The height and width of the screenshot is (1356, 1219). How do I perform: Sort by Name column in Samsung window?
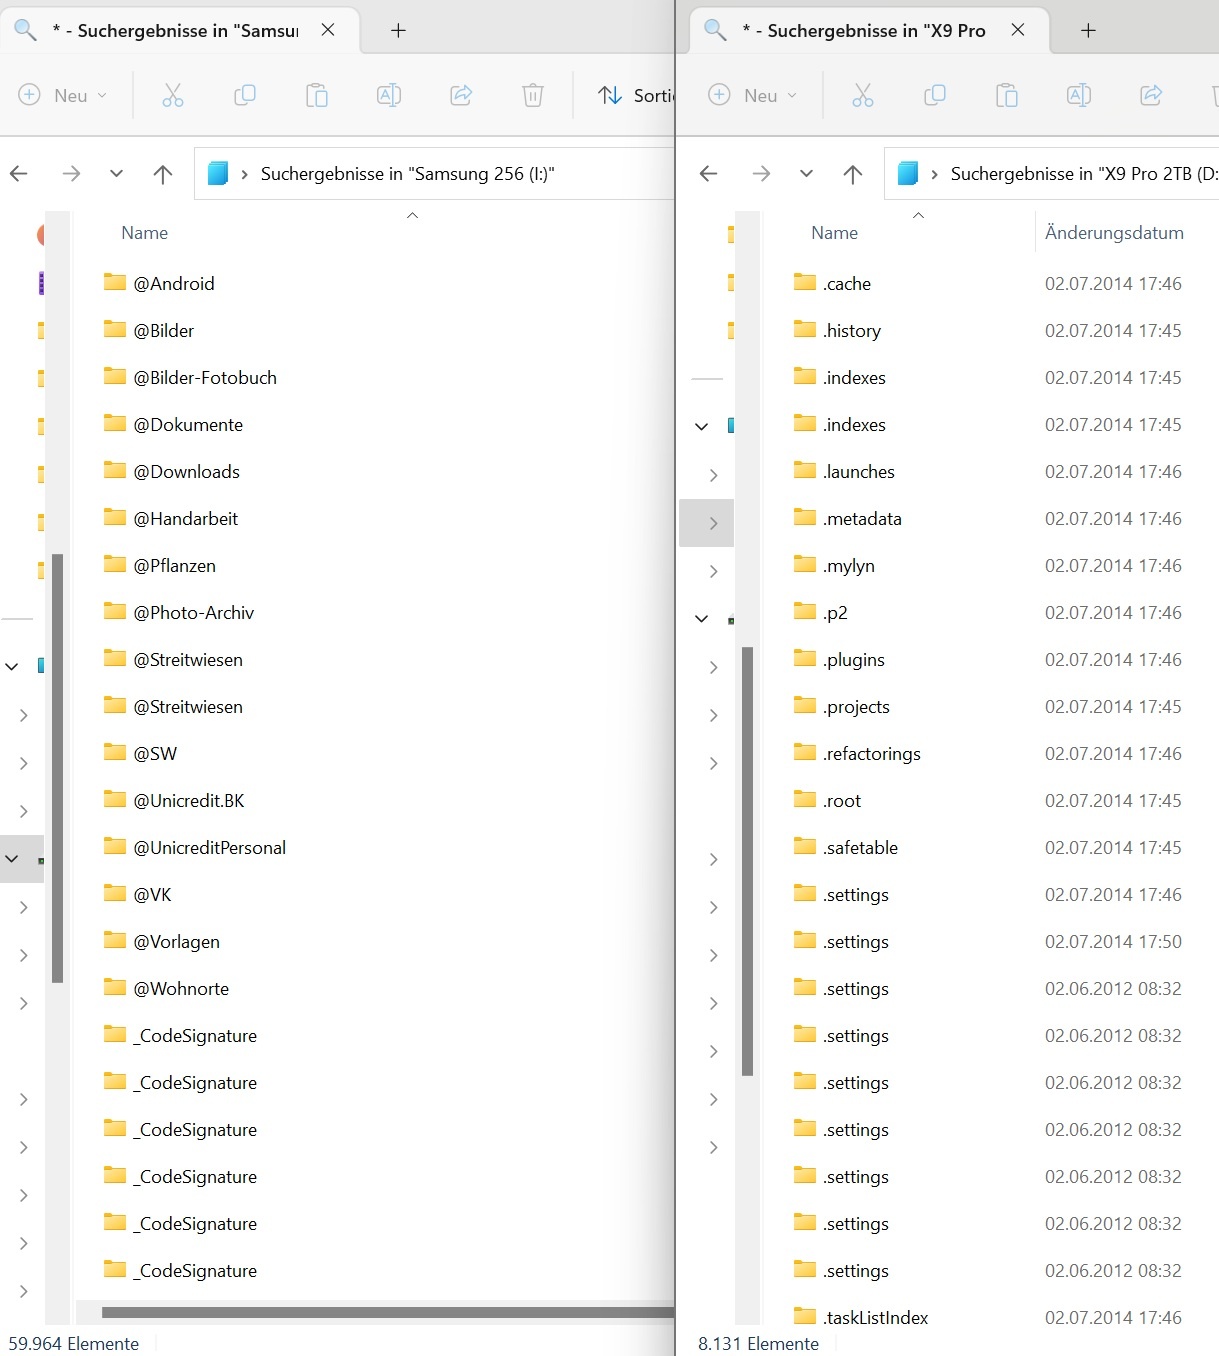145,233
